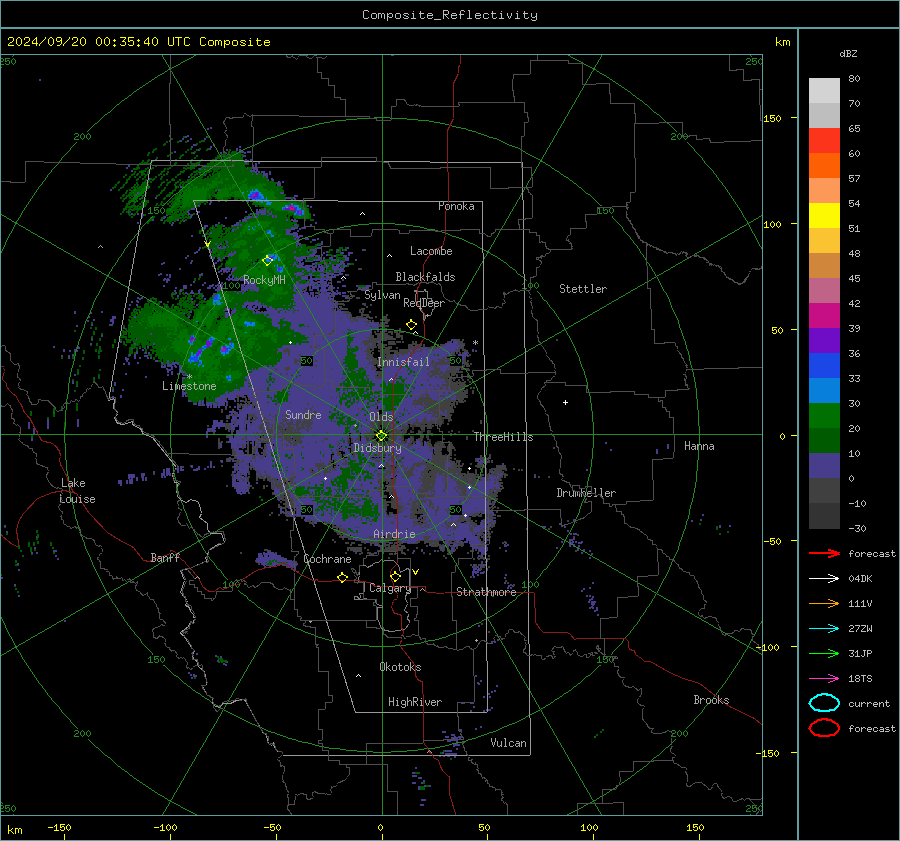Select the dark green 10-20 dBZ swatch
900x841 pixels.
(824, 440)
